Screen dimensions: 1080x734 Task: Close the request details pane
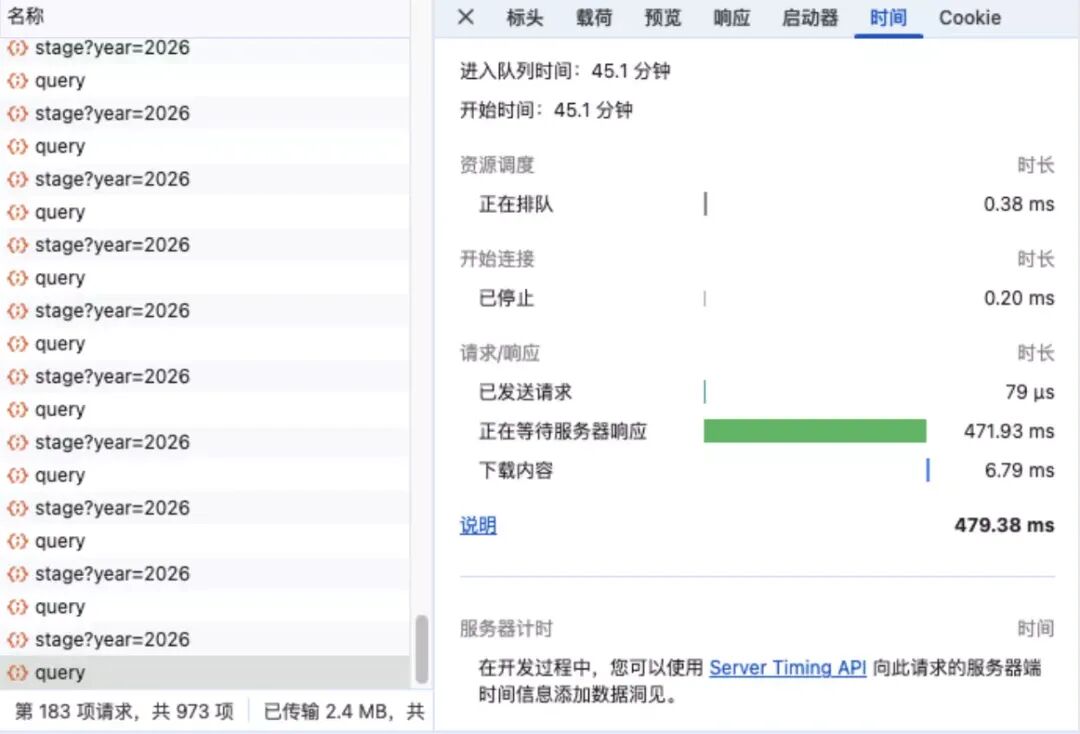click(466, 17)
